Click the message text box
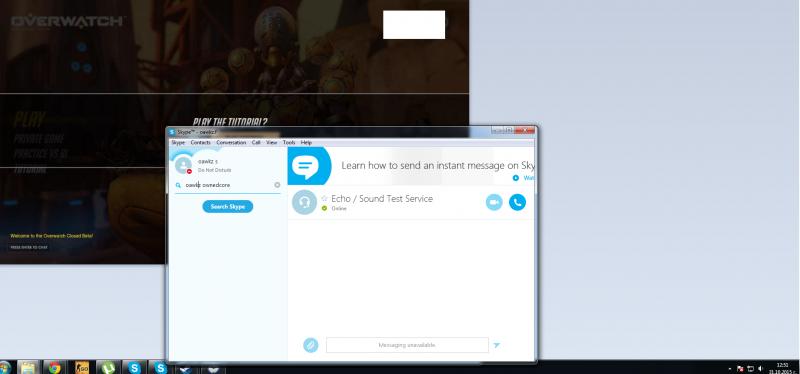 [x=407, y=345]
